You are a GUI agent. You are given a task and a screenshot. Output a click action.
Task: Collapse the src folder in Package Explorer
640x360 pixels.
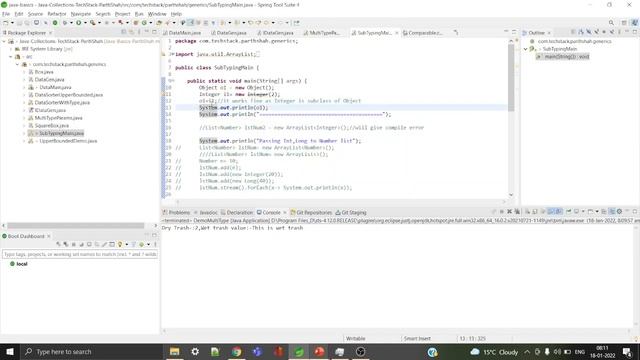[11, 57]
